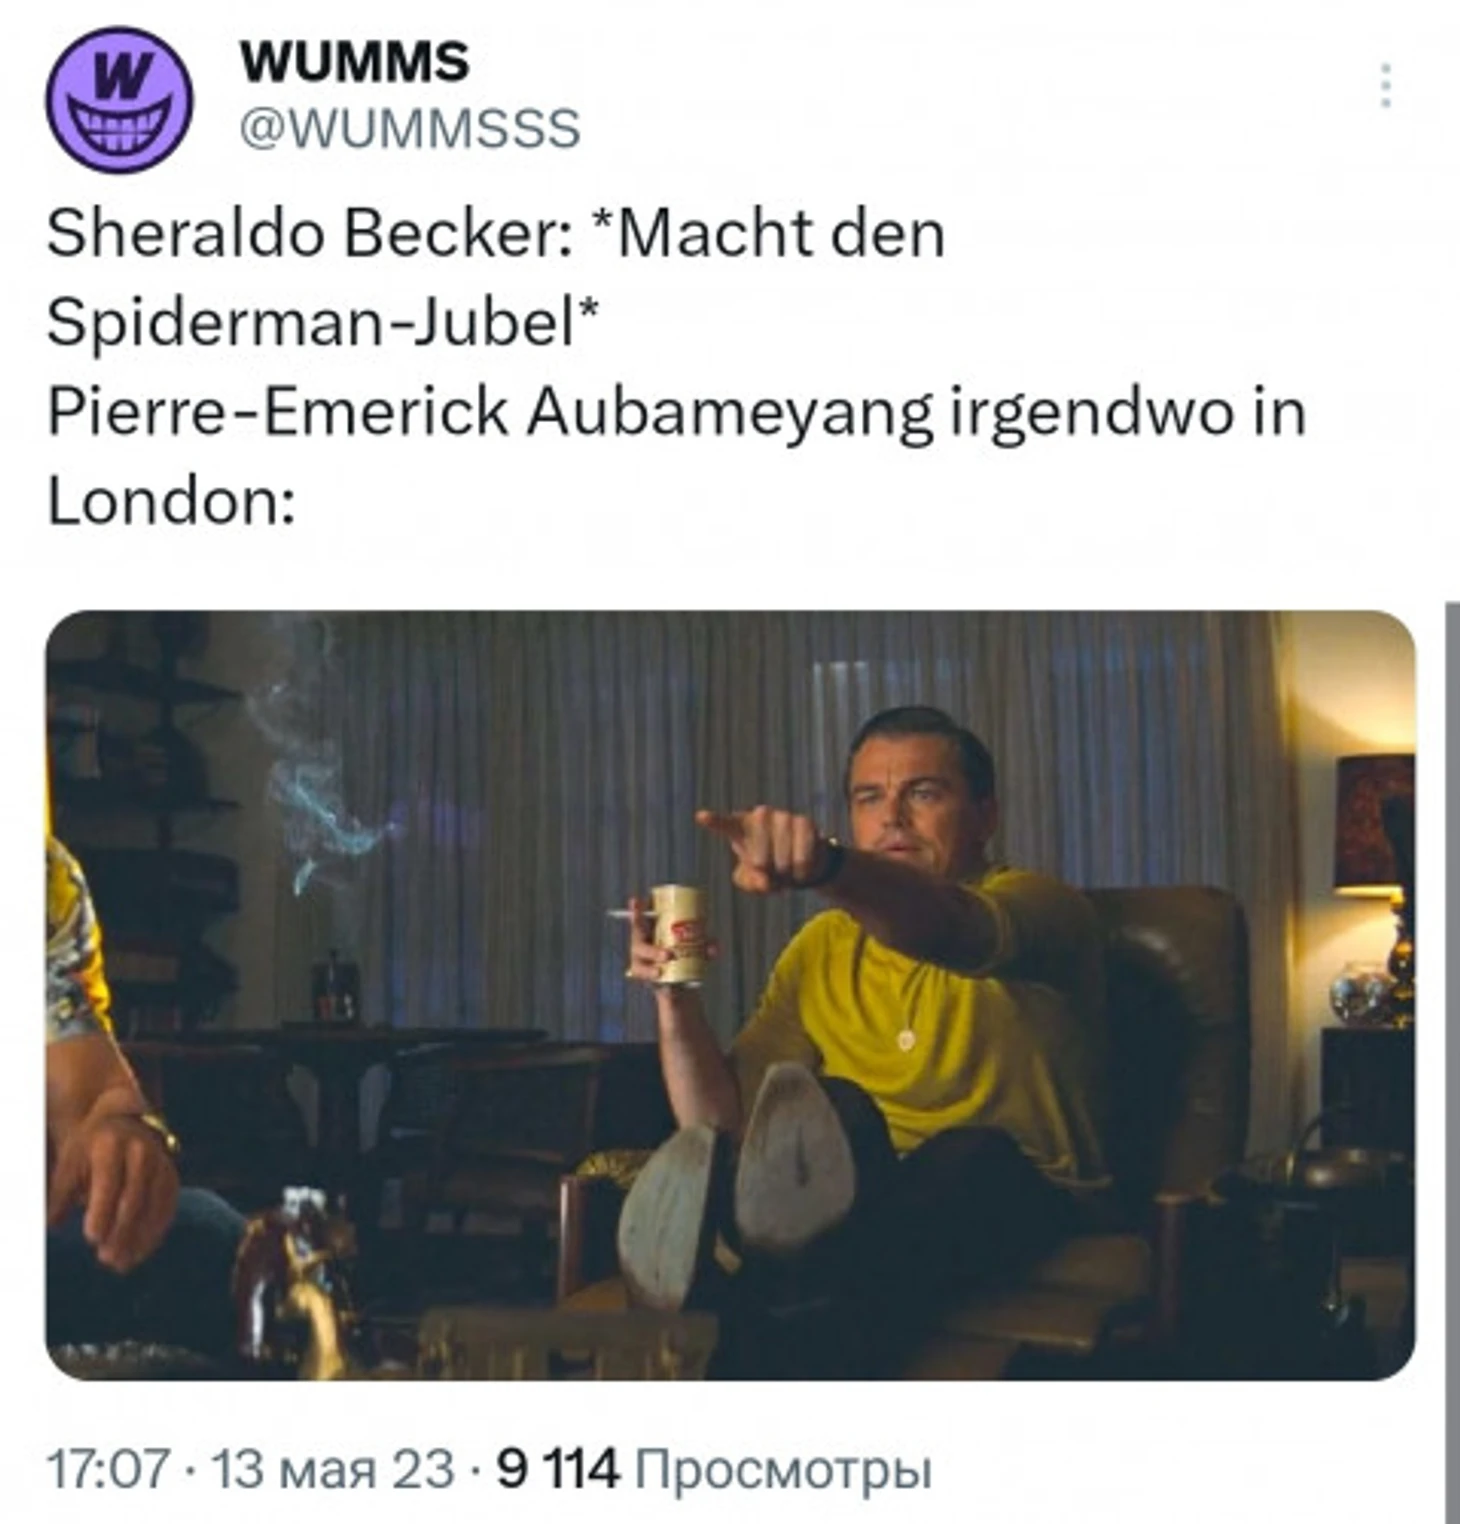Open the @WUMMSSS handle link
1460x1524 pixels.
click(410, 129)
